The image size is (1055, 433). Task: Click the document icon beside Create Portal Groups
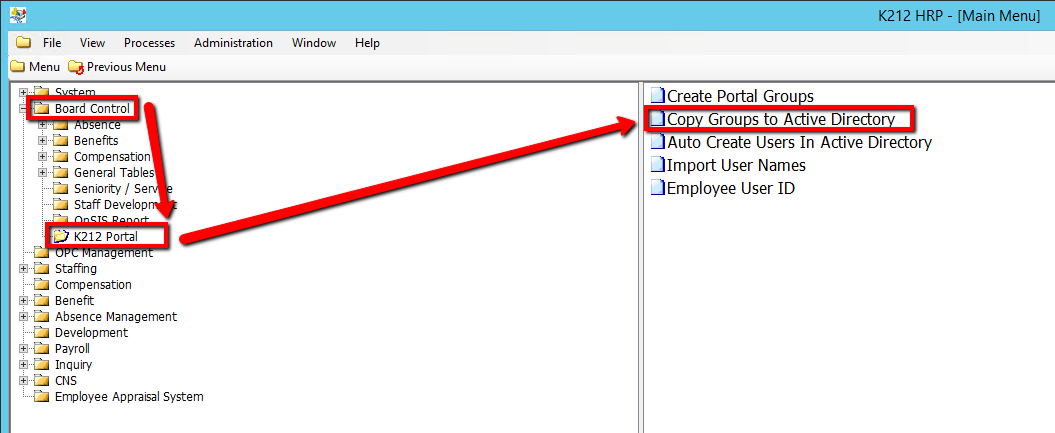(657, 96)
